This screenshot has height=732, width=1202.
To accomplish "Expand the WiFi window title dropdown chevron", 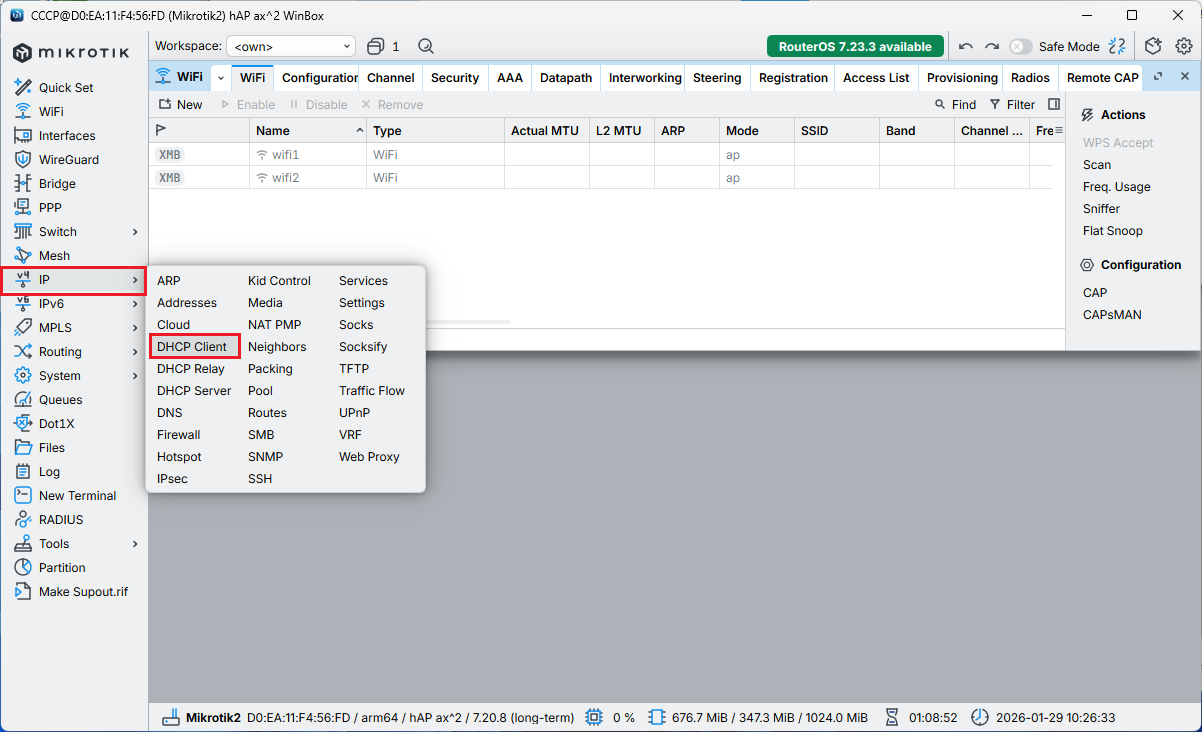I will (x=221, y=78).
